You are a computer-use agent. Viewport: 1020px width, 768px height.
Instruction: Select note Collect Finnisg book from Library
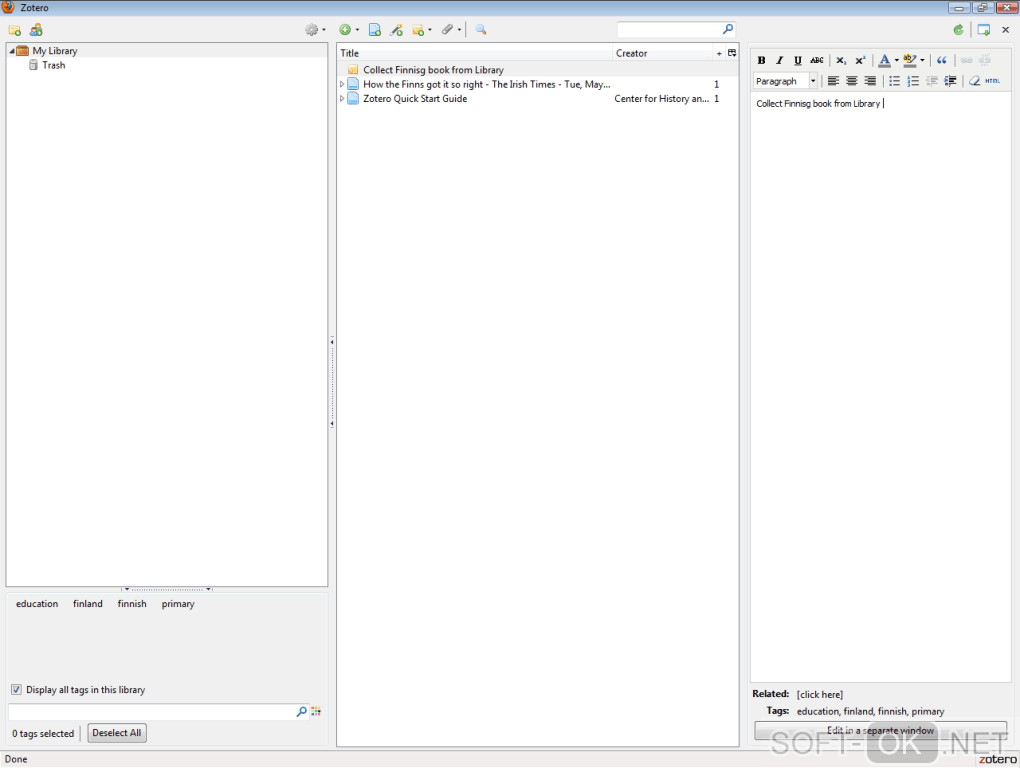point(537,70)
